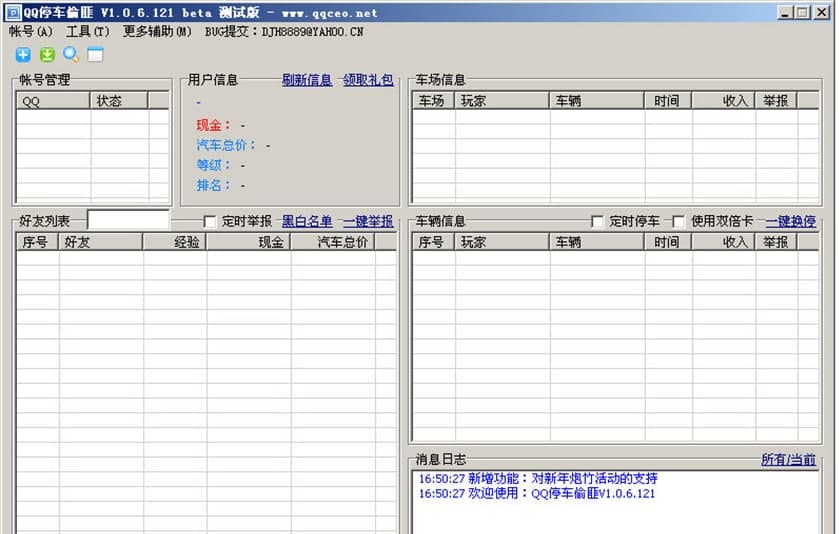
Task: Click the 收入 column header in 车场信息
Action: (723, 101)
